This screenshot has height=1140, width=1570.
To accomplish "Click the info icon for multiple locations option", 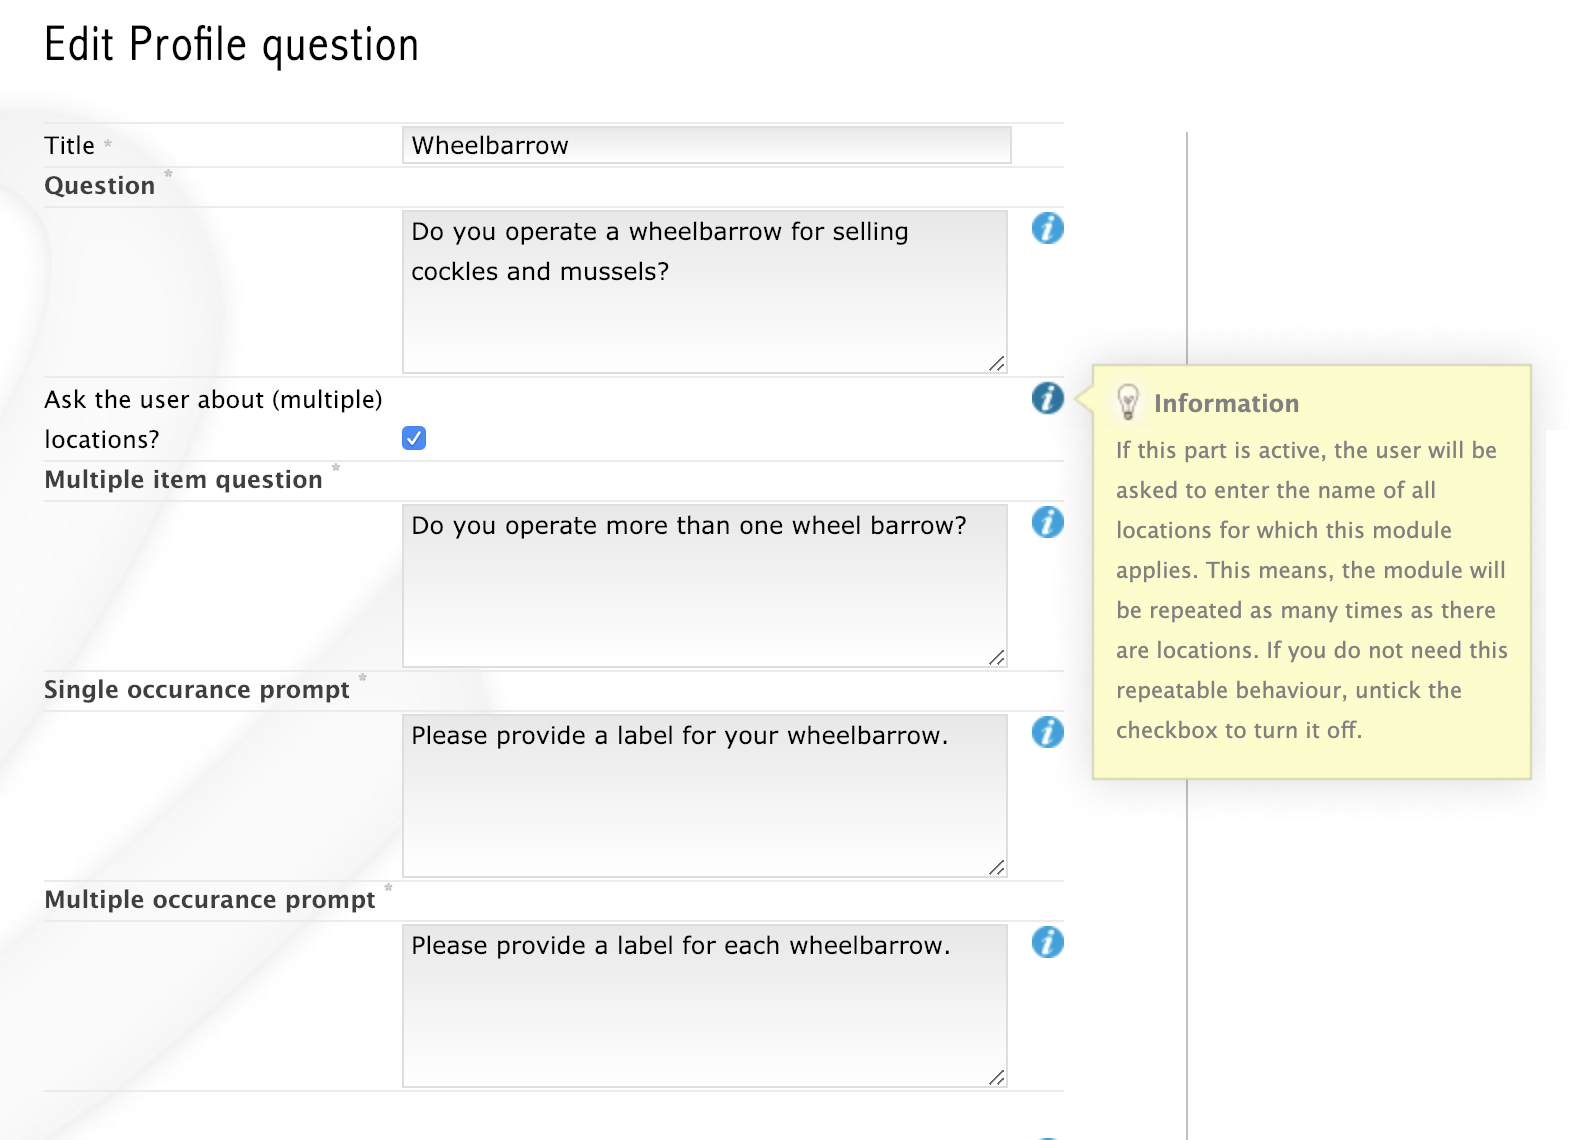I will [1047, 398].
